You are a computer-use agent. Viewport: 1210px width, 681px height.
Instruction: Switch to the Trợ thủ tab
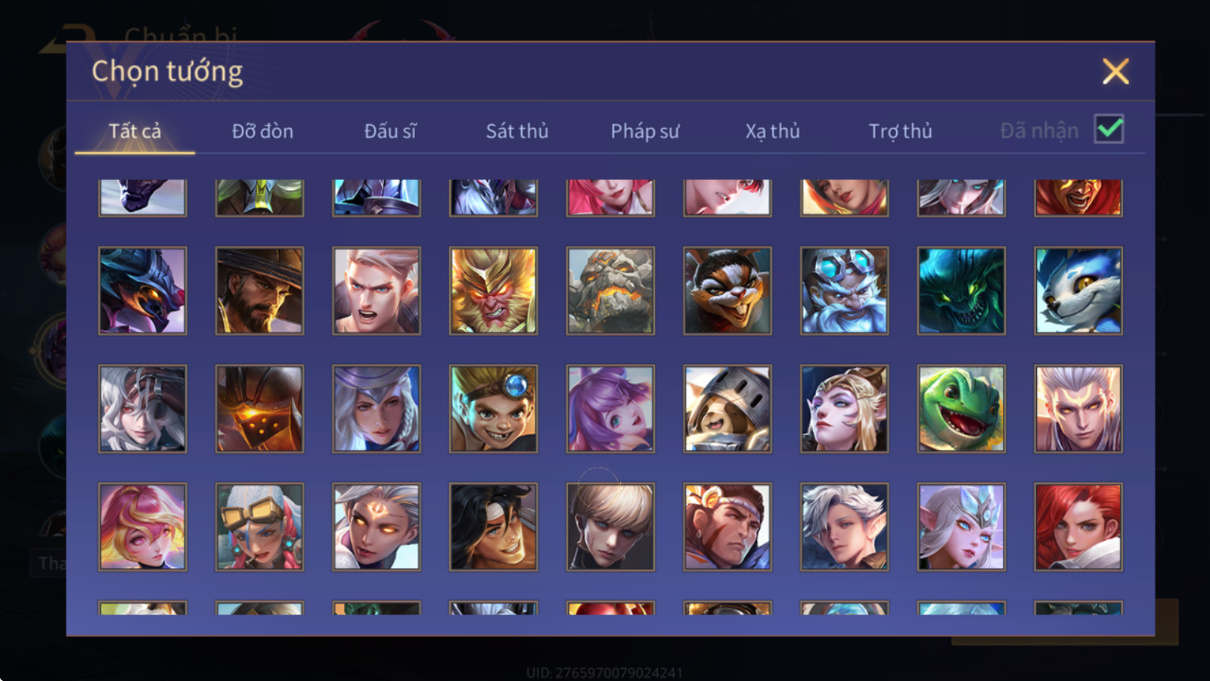tap(900, 131)
